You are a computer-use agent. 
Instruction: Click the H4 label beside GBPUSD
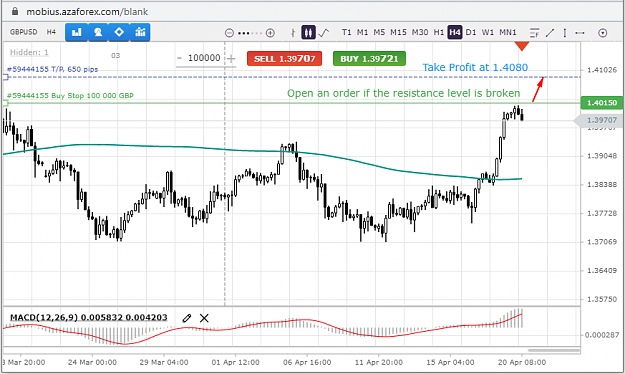tap(51, 32)
